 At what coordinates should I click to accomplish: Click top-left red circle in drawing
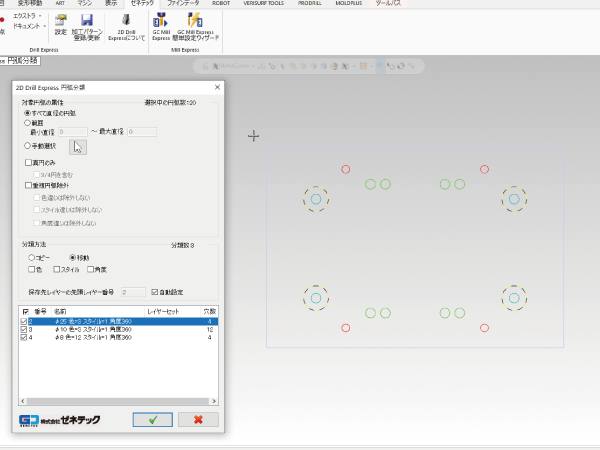[346, 170]
